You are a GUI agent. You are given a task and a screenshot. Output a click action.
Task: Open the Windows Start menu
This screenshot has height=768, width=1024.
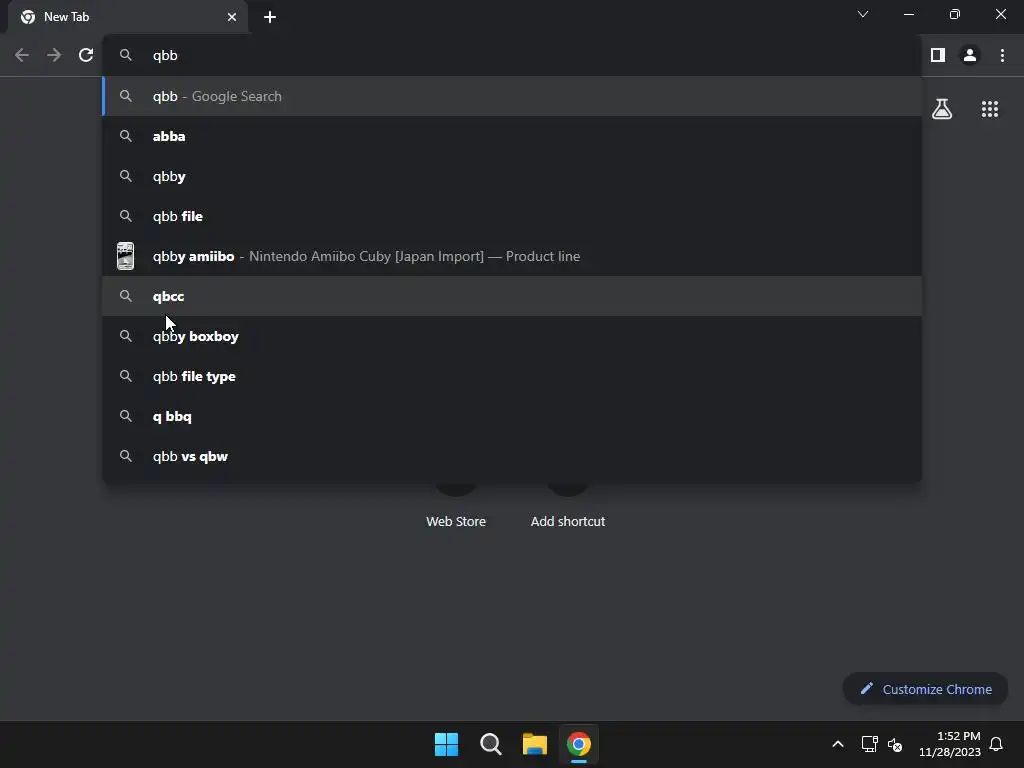447,744
